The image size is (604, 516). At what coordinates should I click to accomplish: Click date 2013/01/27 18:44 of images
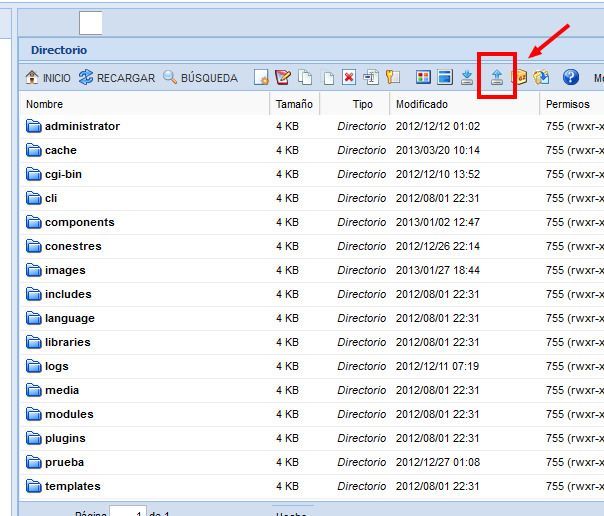point(438,270)
